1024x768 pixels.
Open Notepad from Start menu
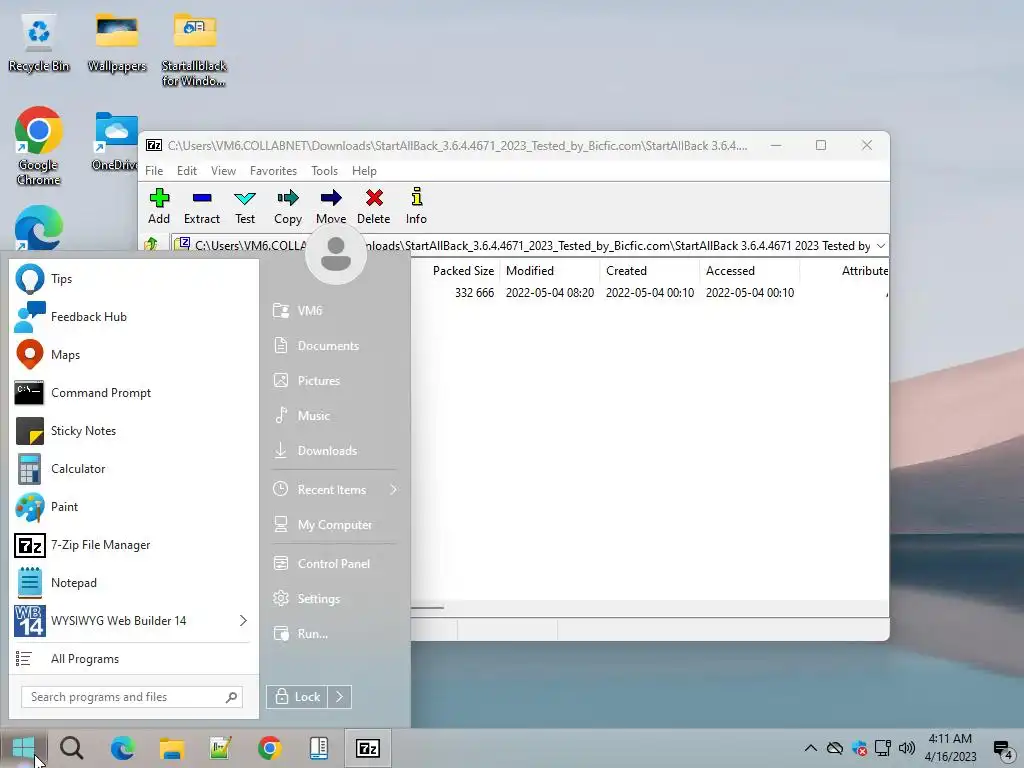134,583
